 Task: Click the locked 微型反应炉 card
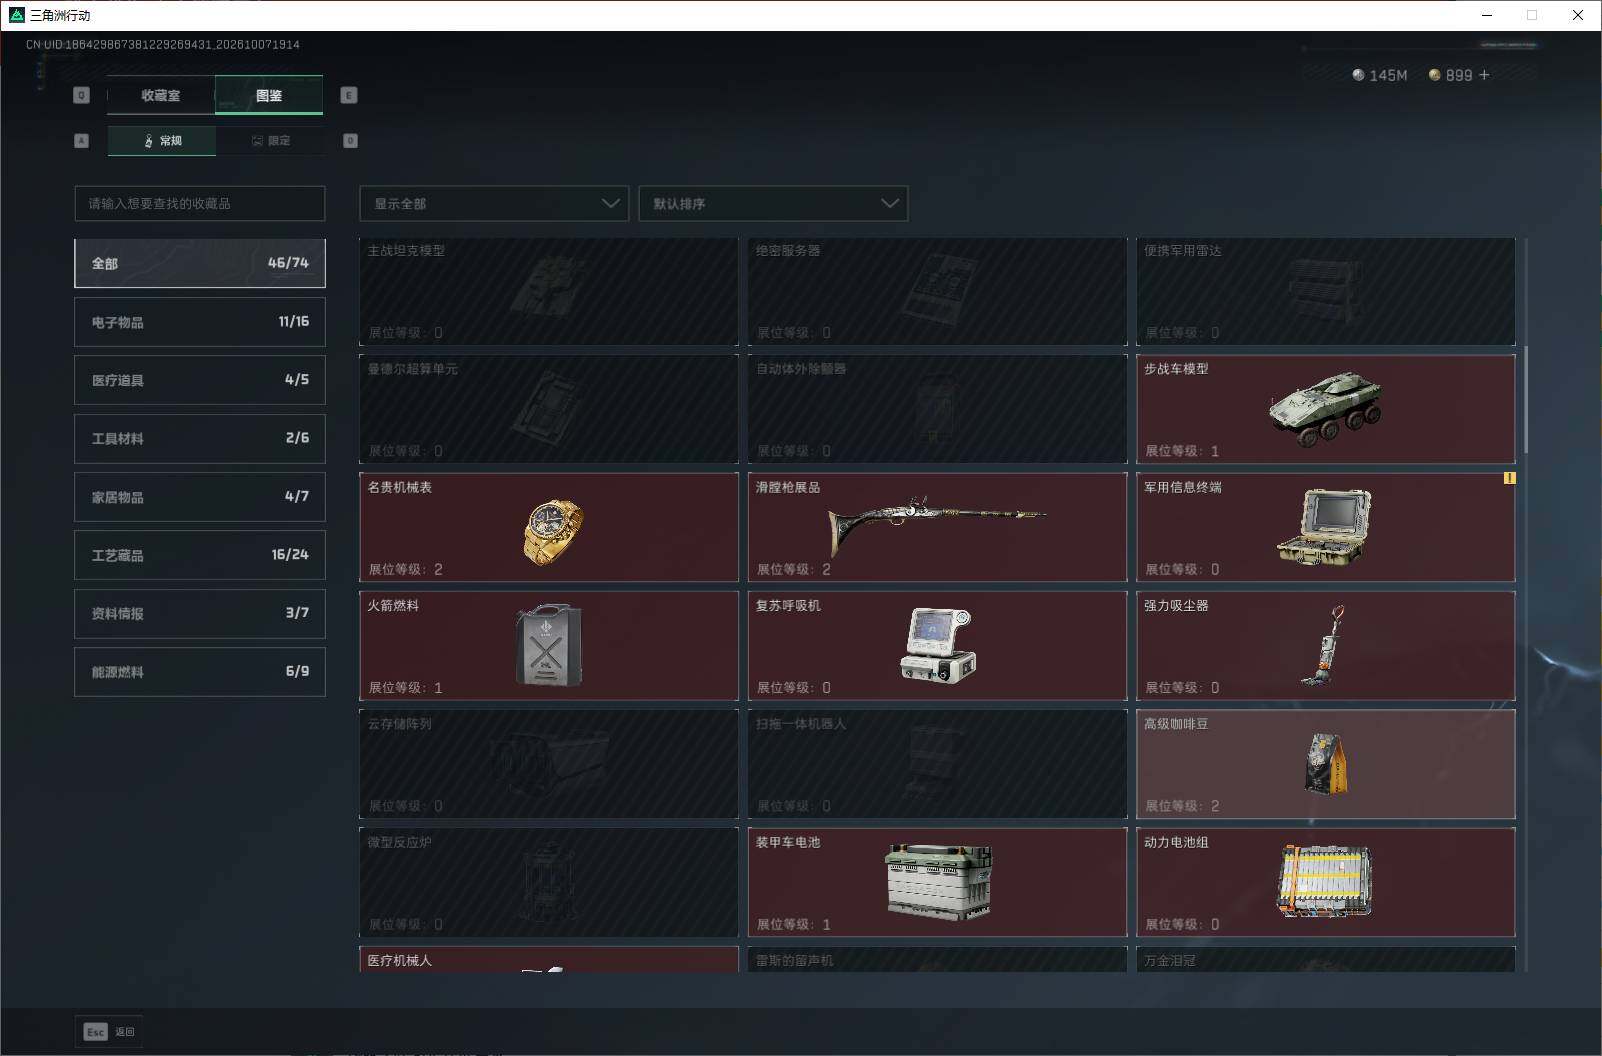pos(549,882)
